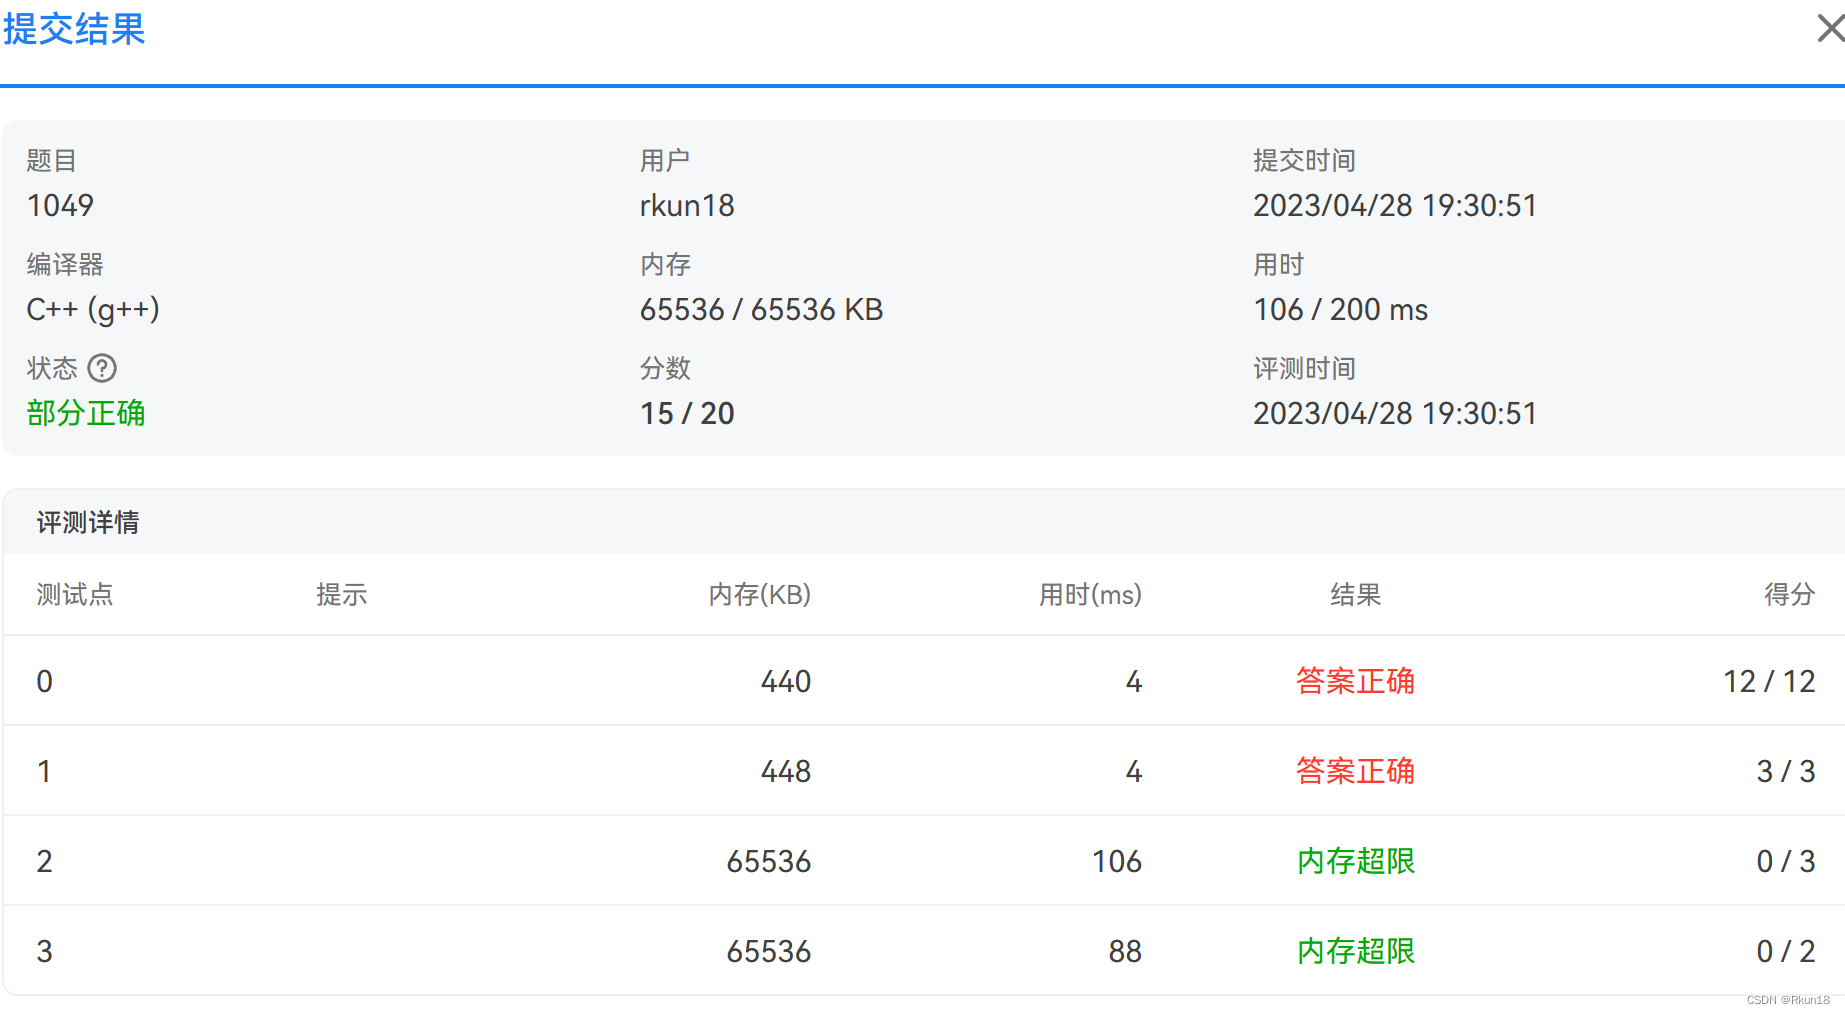1845x1014 pixels.
Task: Click the 题目 label
Action: (x=52, y=160)
